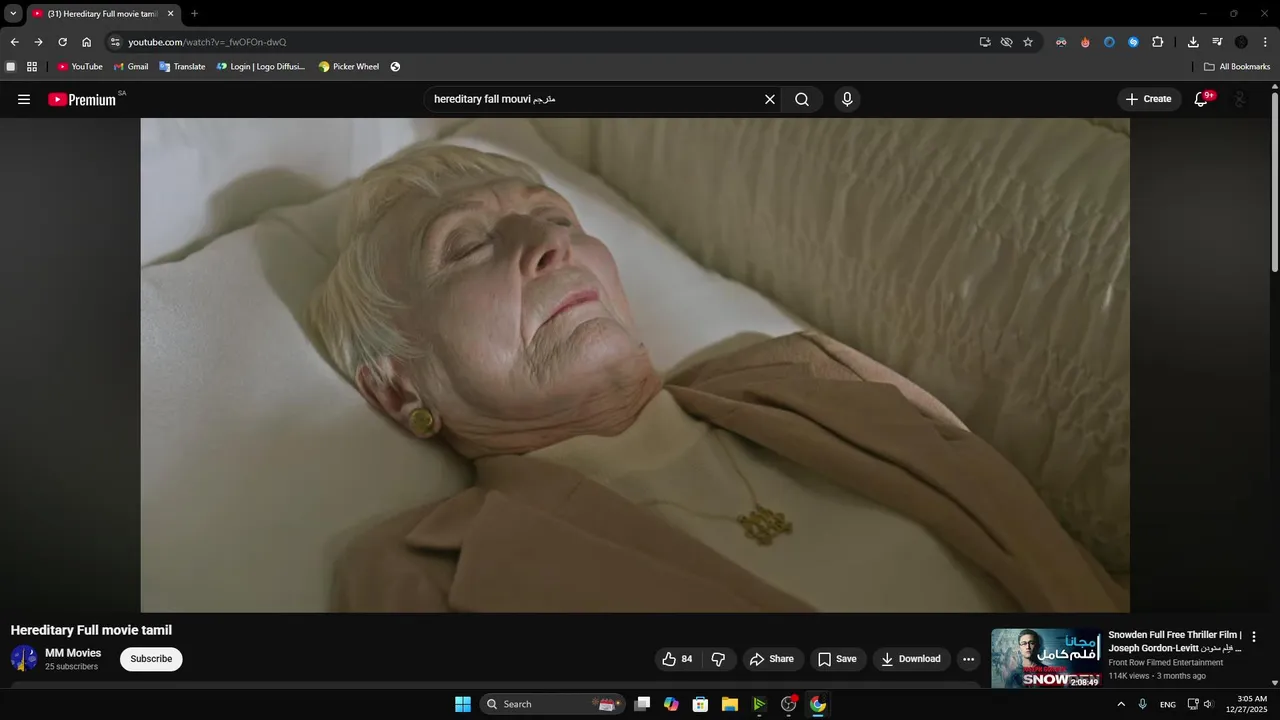The image size is (1280, 720).
Task: Open the YouTube bookmark
Action: pyautogui.click(x=80, y=67)
